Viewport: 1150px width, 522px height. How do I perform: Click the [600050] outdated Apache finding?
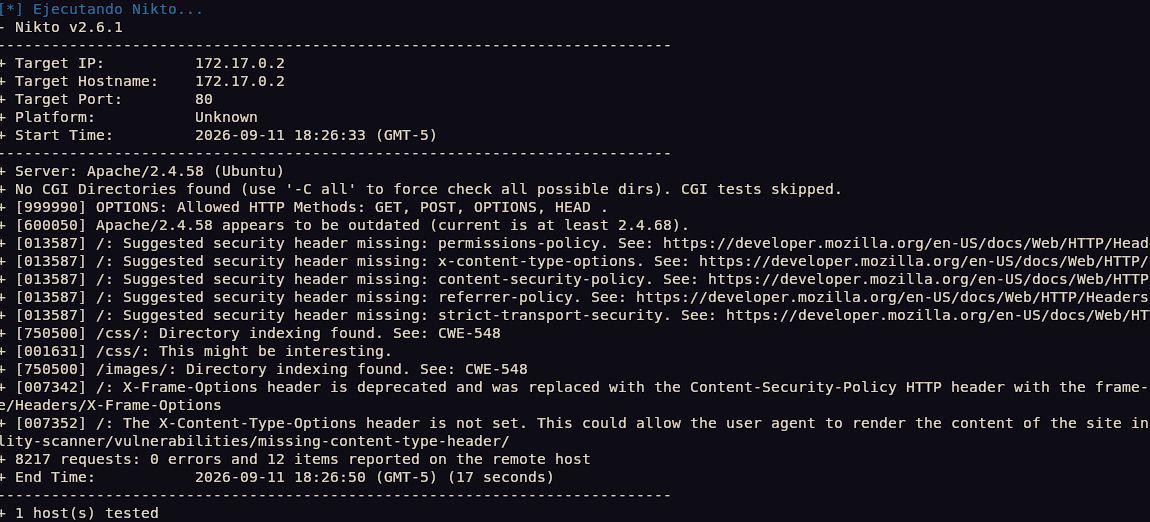pos(351,225)
